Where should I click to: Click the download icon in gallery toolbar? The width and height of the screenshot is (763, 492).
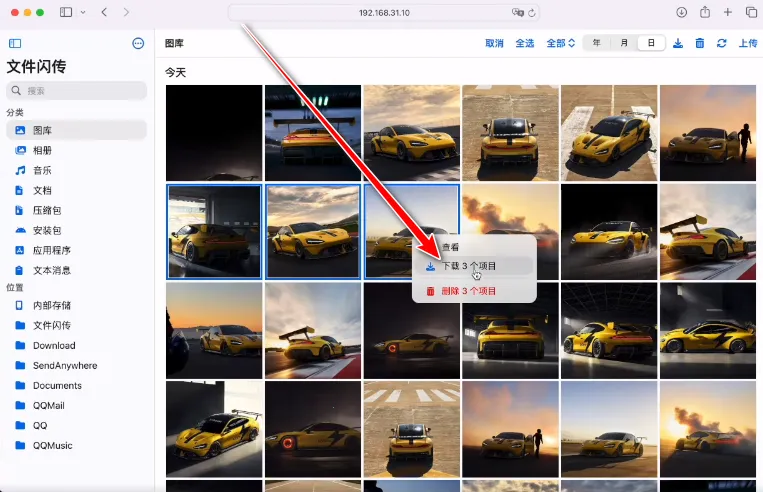click(678, 43)
